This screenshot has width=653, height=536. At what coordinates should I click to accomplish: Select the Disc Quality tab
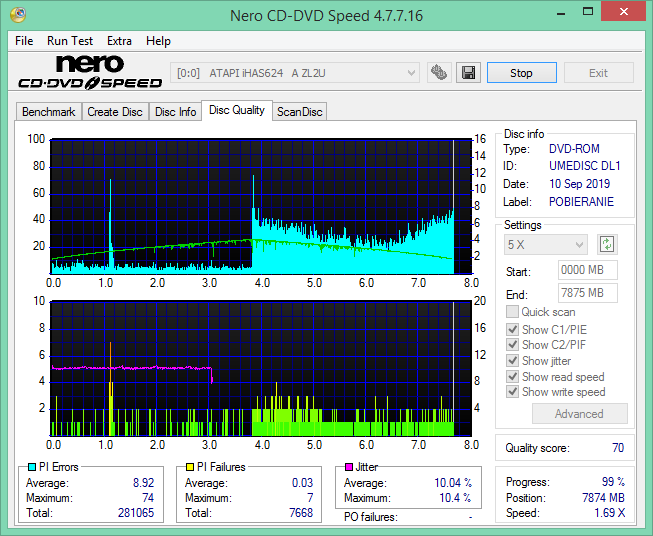[x=237, y=110]
